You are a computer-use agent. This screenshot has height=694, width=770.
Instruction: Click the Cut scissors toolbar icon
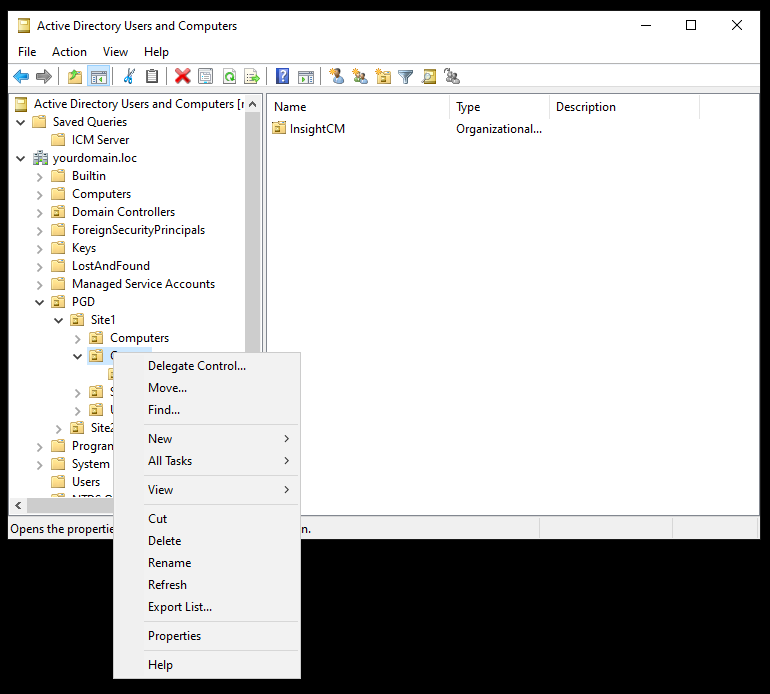click(129, 77)
